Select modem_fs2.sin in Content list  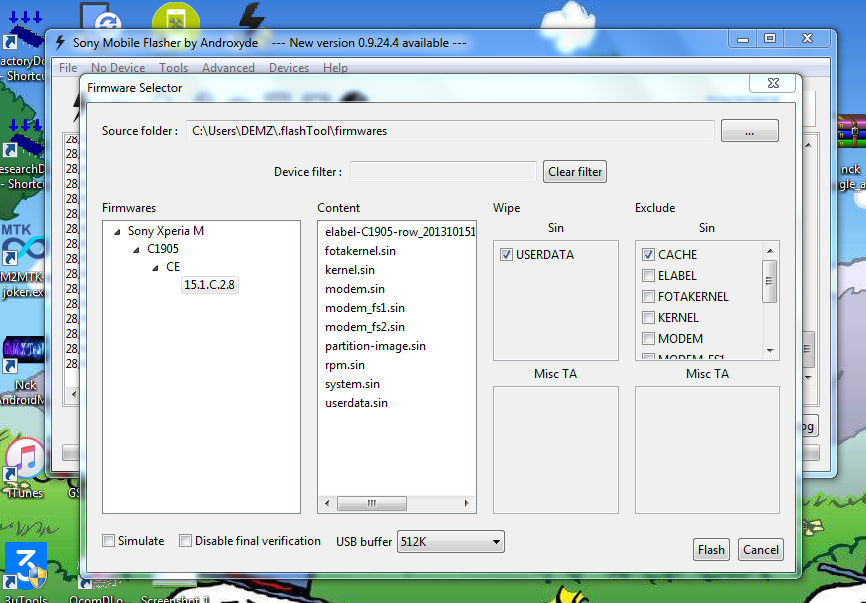pyautogui.click(x=365, y=327)
